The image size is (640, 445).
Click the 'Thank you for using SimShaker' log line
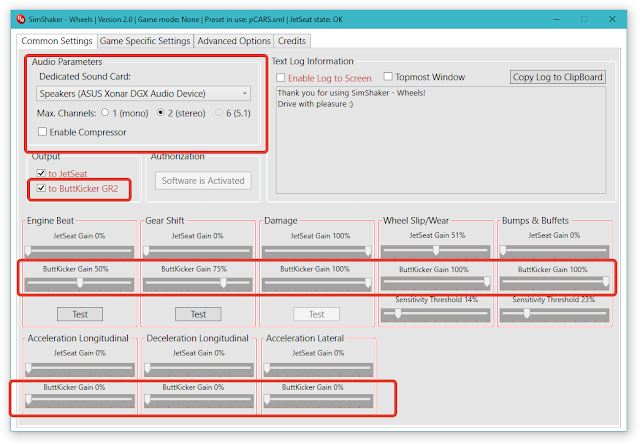point(351,93)
